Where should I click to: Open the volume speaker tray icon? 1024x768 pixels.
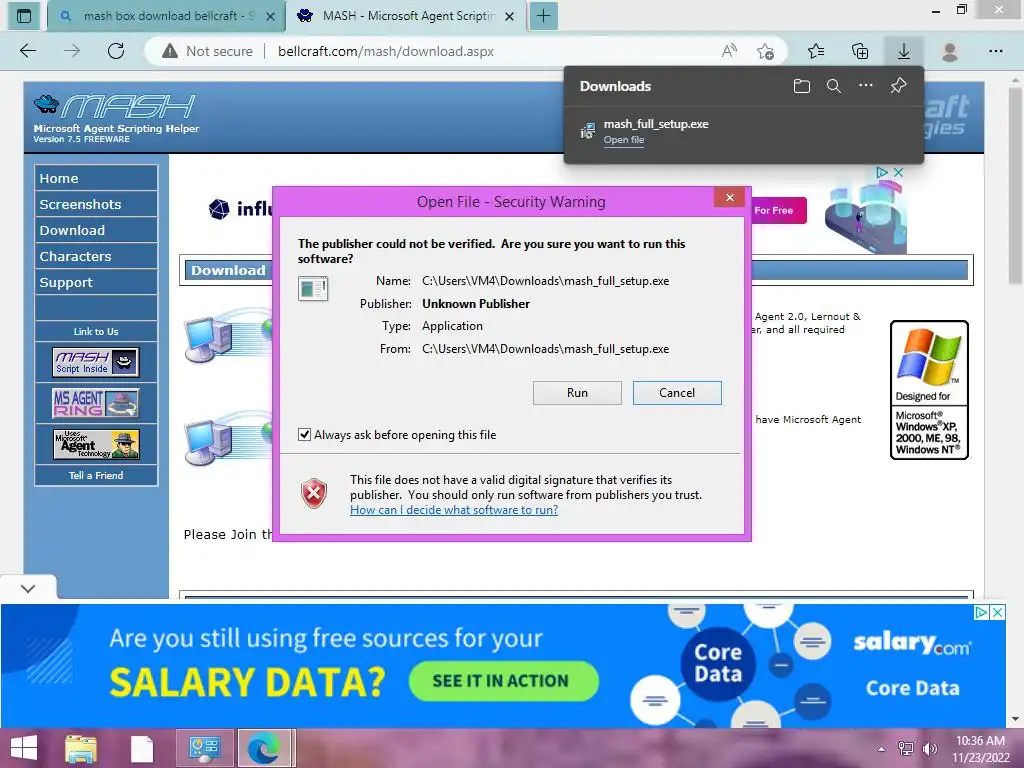click(x=929, y=748)
